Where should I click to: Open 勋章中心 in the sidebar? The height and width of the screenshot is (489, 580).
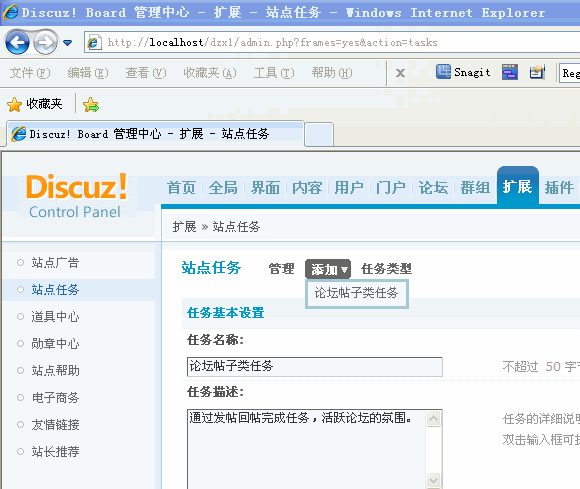coord(55,344)
